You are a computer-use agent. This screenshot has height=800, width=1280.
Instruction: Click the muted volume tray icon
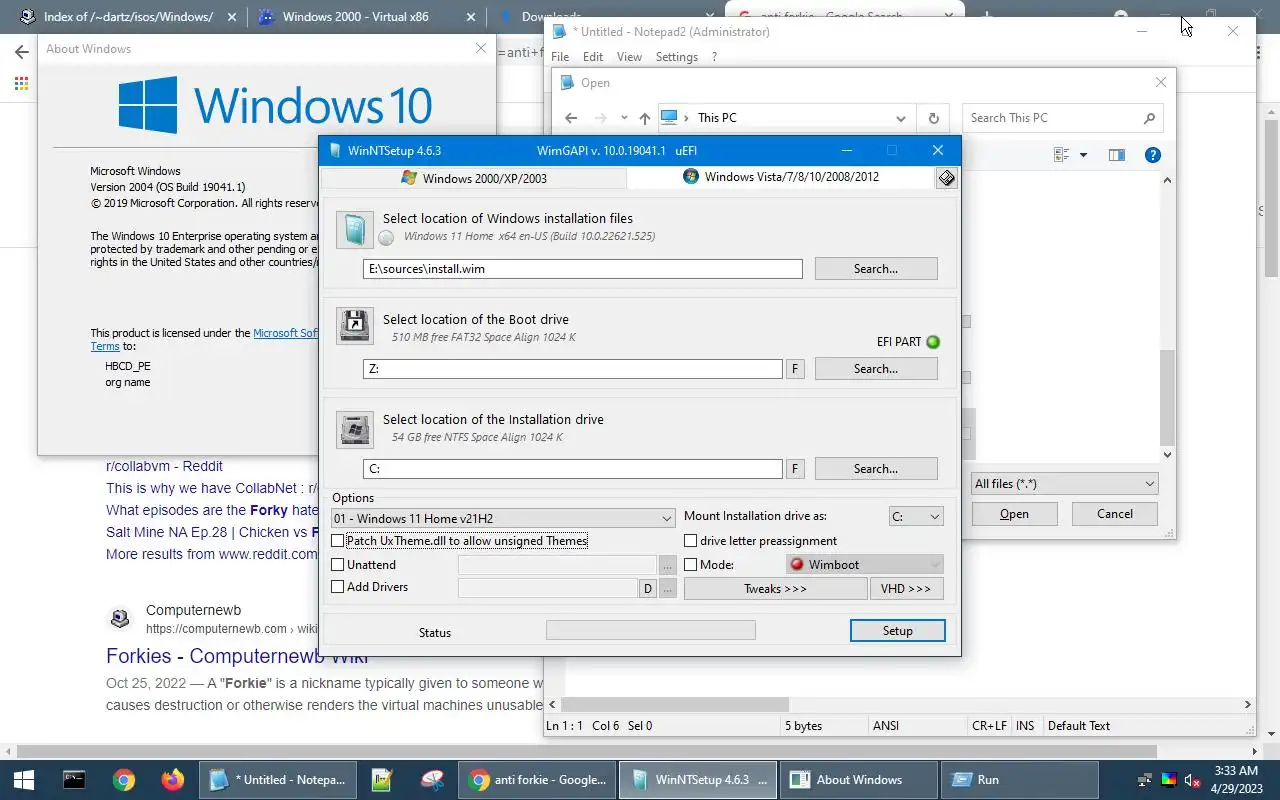(1192, 780)
